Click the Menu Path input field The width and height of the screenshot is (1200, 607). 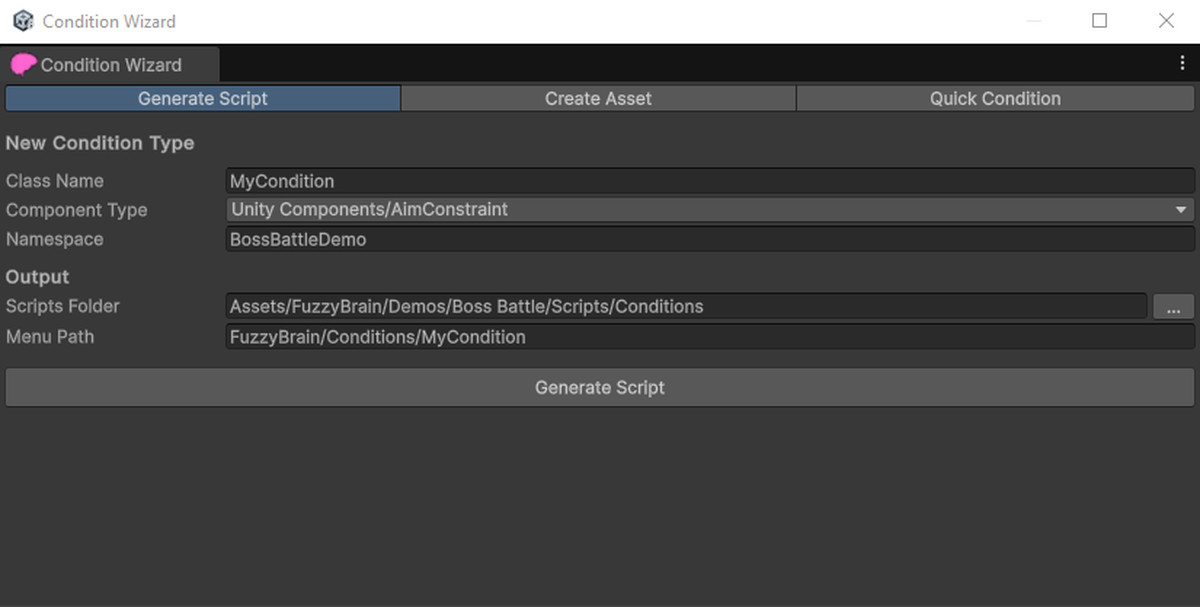click(x=710, y=337)
